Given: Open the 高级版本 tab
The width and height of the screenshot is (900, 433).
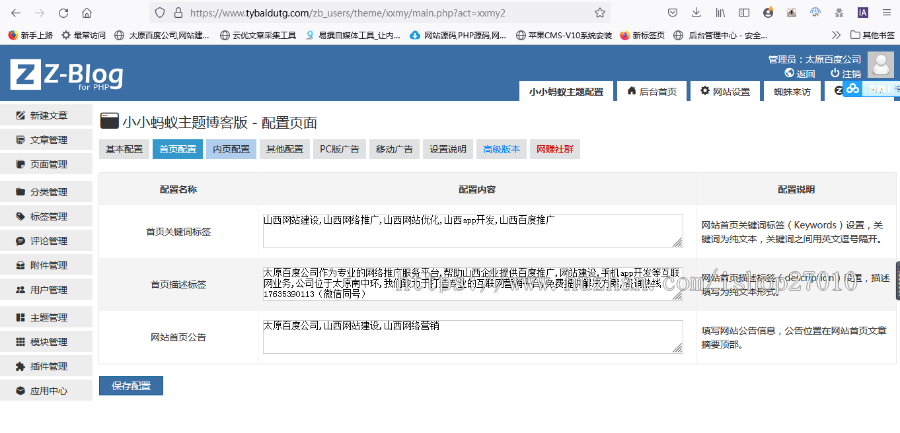Looking at the screenshot, I should pyautogui.click(x=502, y=149).
